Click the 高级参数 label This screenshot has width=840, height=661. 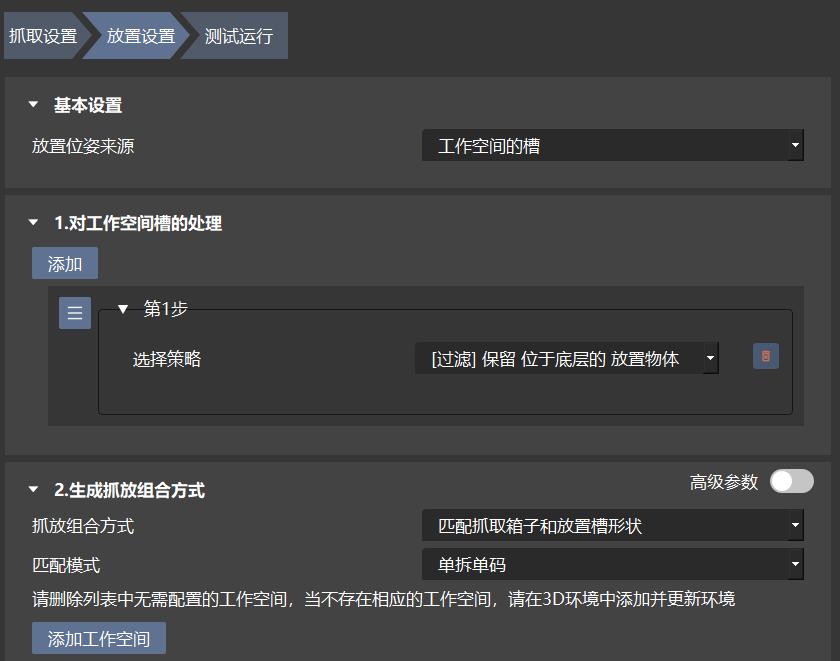click(724, 482)
